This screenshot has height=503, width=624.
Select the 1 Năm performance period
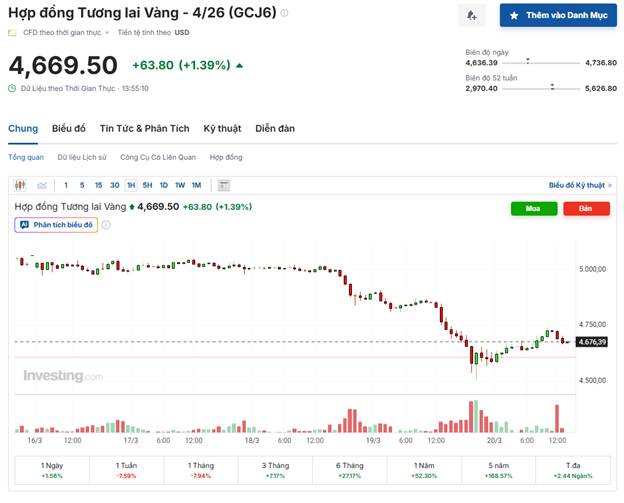click(424, 470)
